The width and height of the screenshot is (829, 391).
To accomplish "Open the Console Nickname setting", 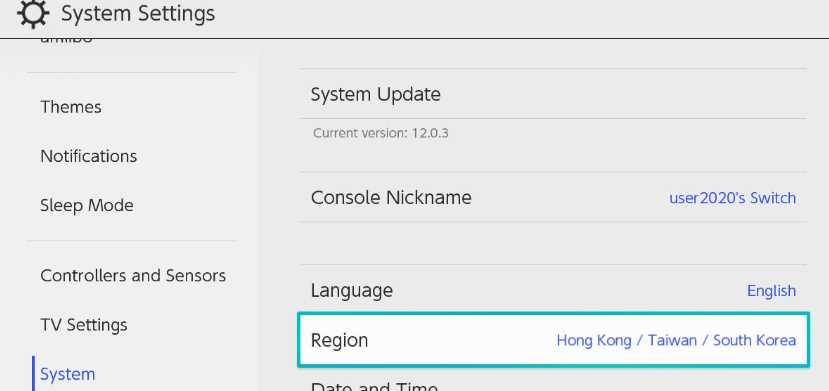I will 553,198.
